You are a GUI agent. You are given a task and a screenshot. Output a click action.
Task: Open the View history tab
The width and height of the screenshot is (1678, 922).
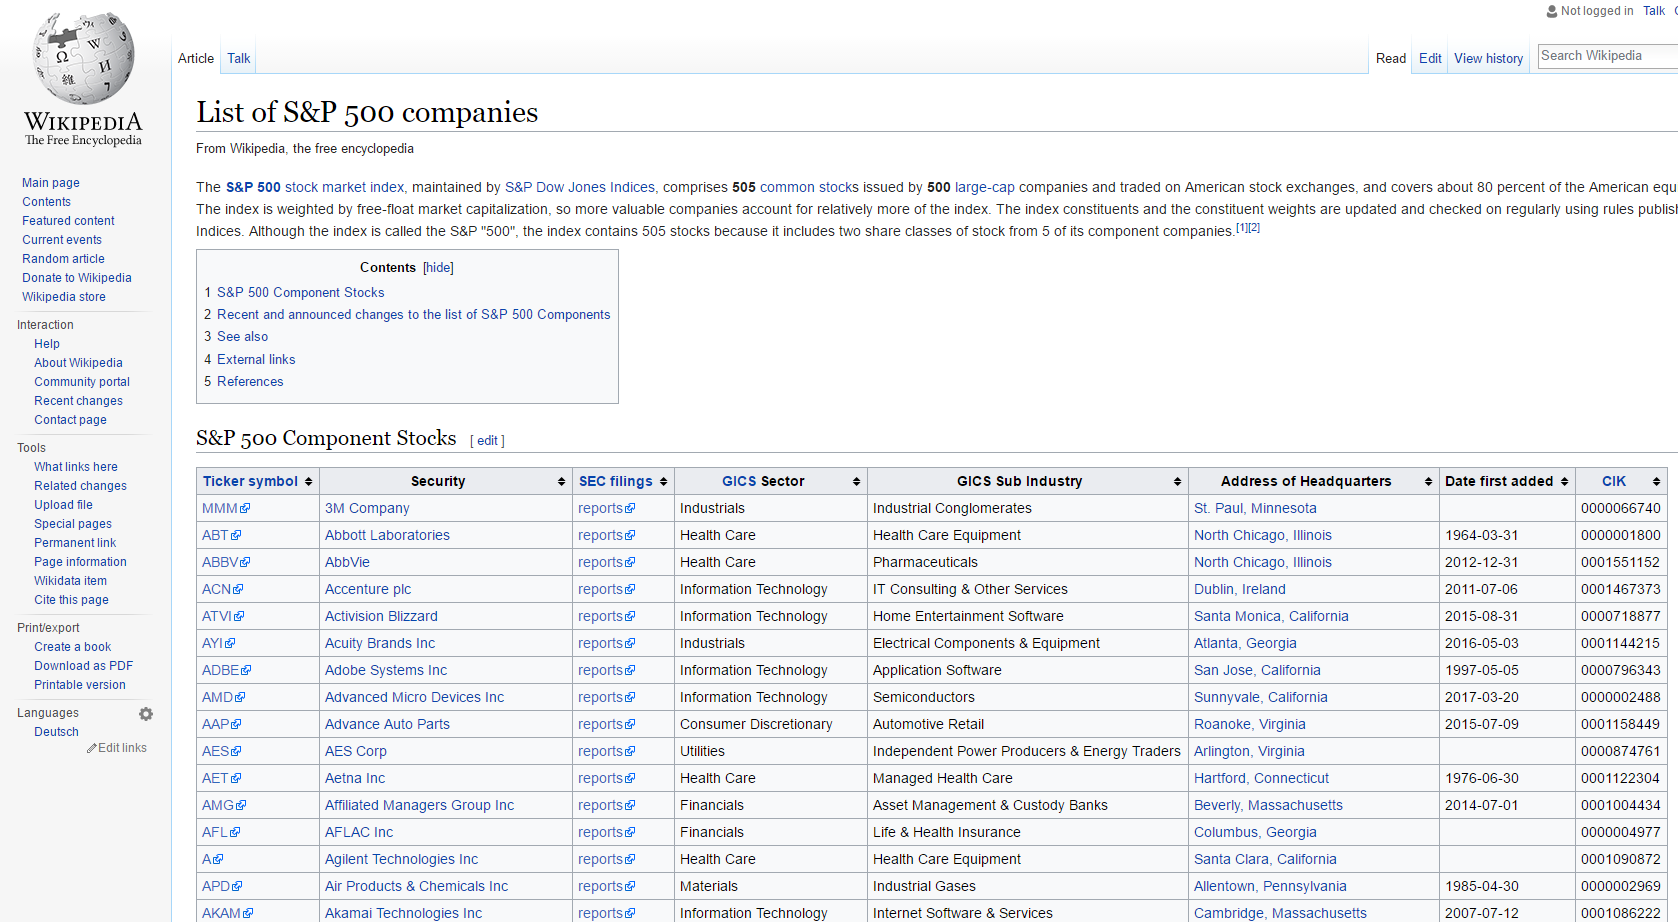click(1488, 58)
